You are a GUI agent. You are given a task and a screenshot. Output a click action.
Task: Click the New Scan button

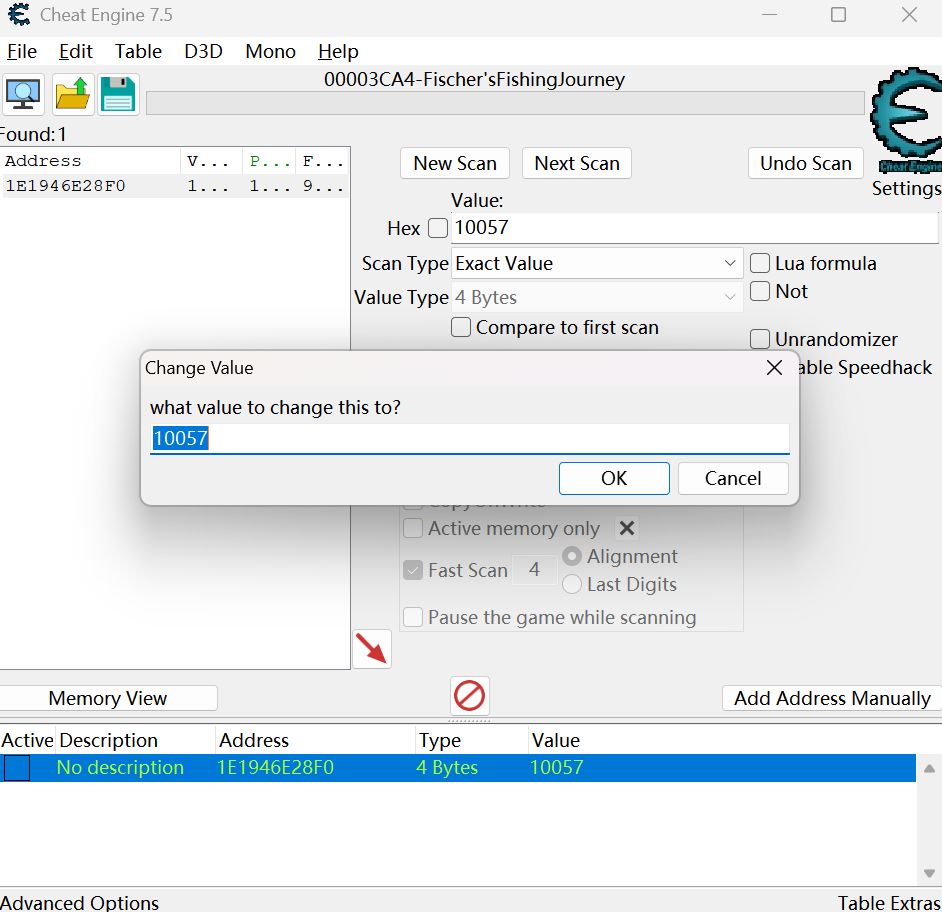pos(455,163)
